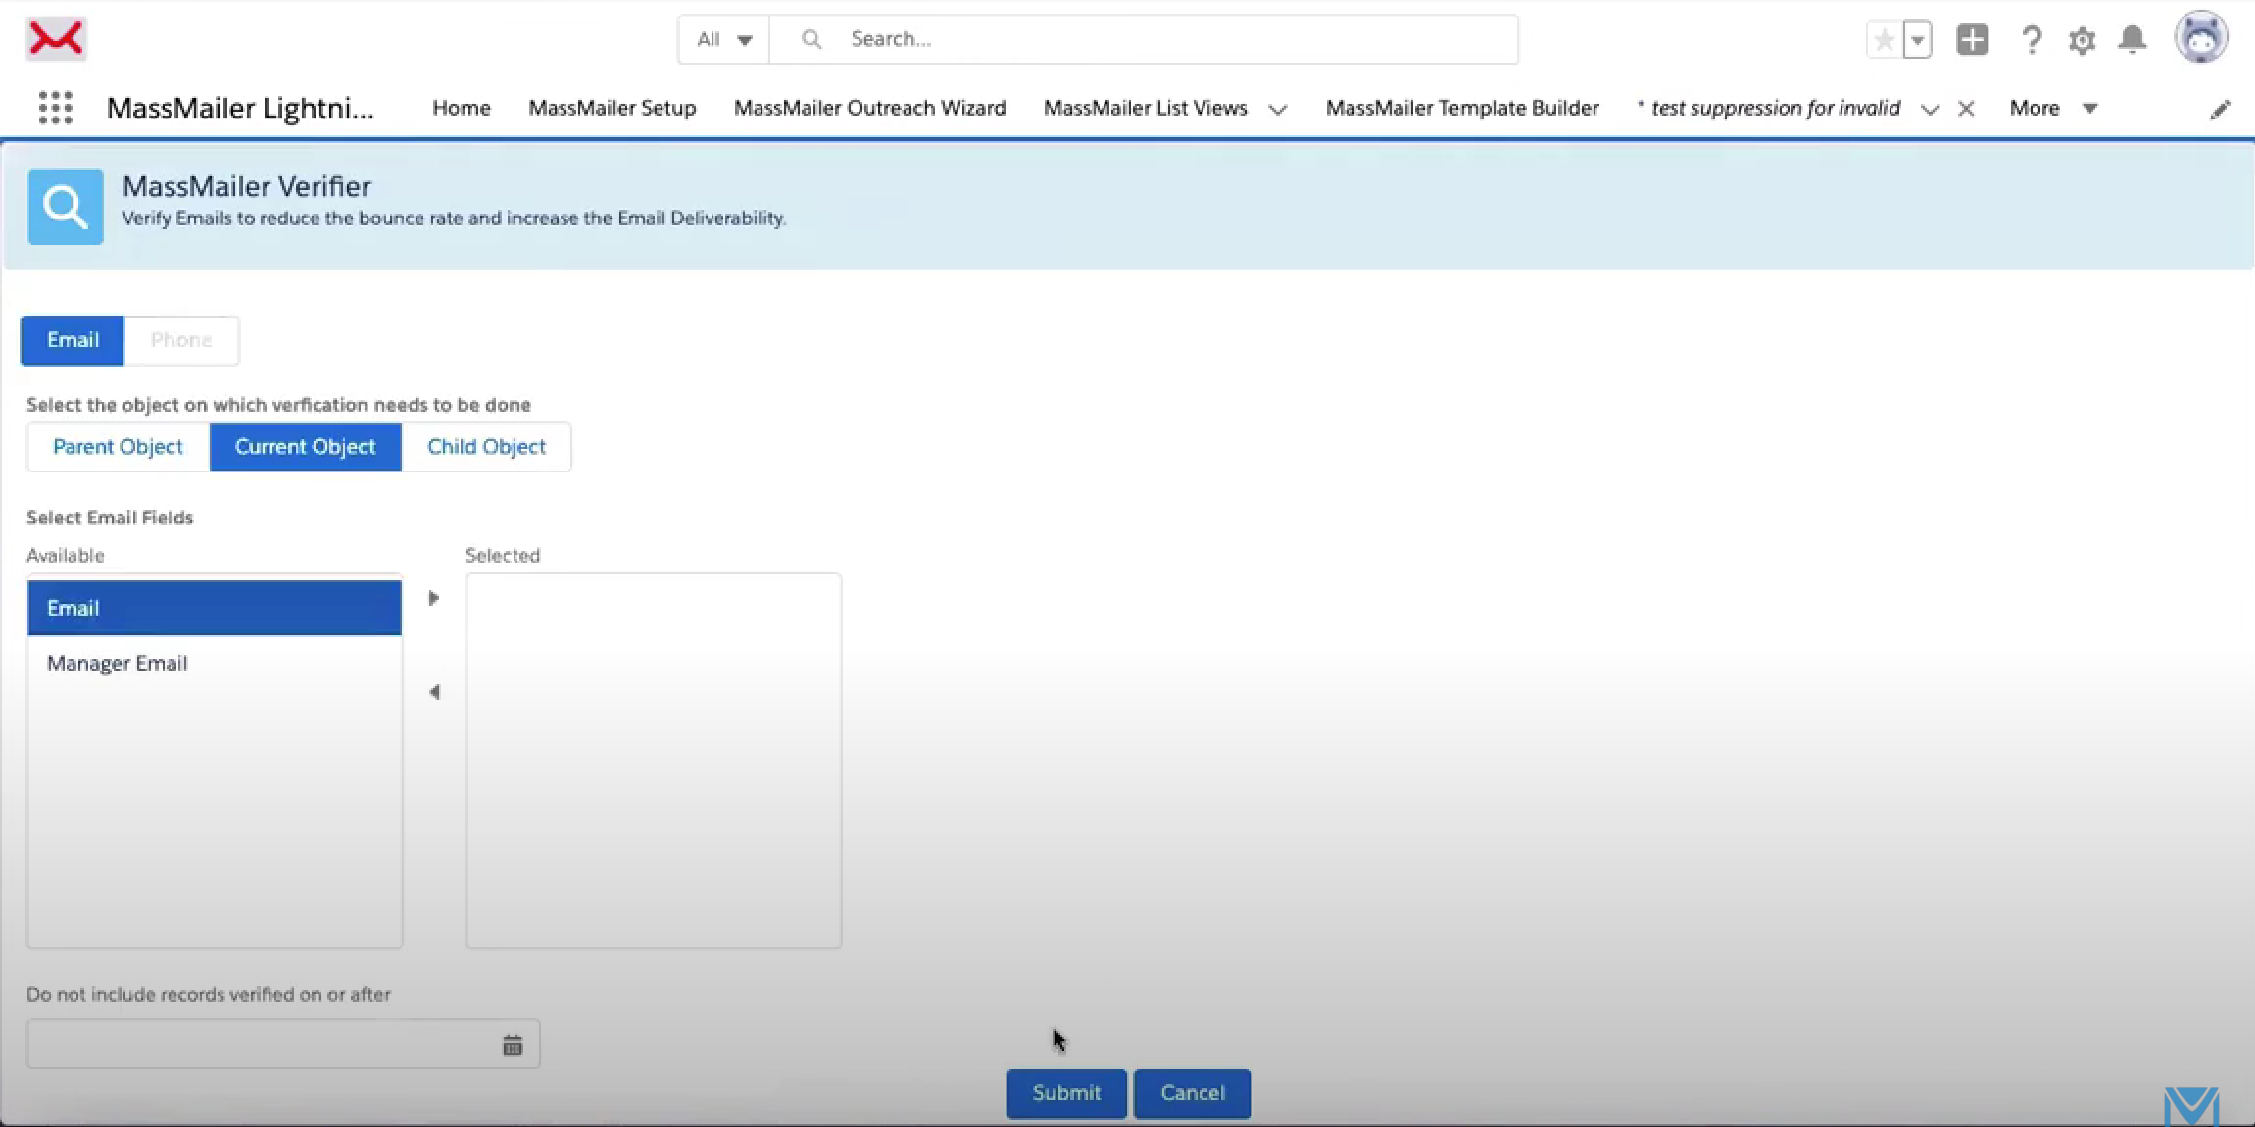Viewport: 2255px width, 1127px height.
Task: Expand the All search scope dropdown
Action: coord(724,39)
